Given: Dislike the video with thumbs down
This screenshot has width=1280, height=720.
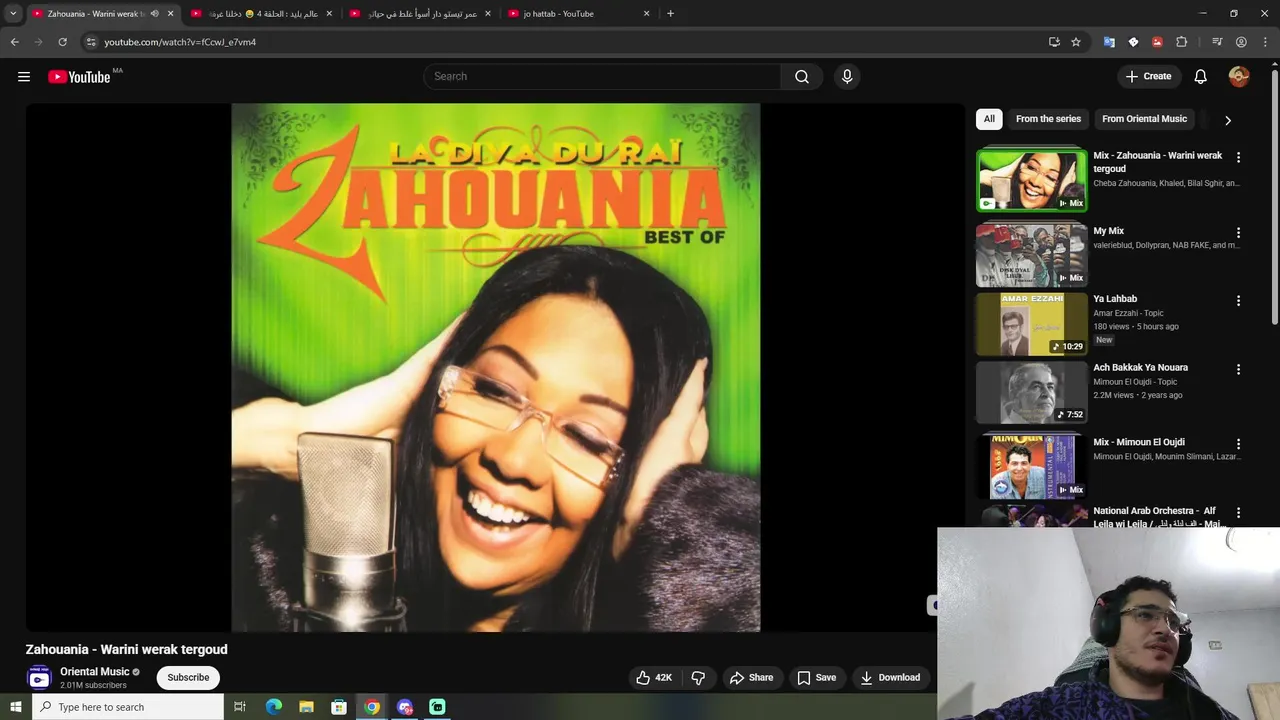Looking at the screenshot, I should (698, 677).
